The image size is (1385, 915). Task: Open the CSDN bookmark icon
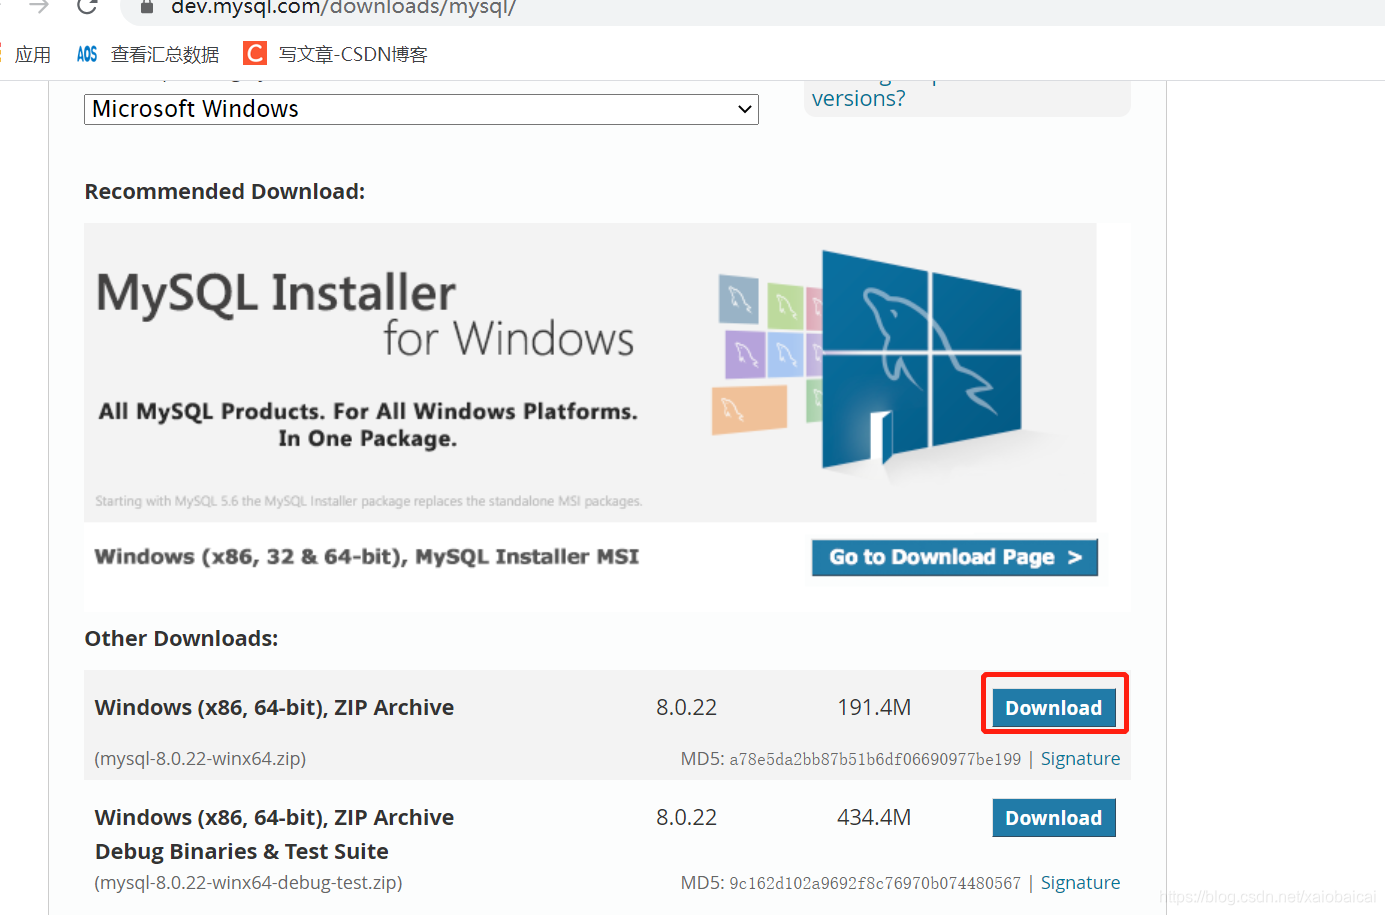click(x=255, y=53)
